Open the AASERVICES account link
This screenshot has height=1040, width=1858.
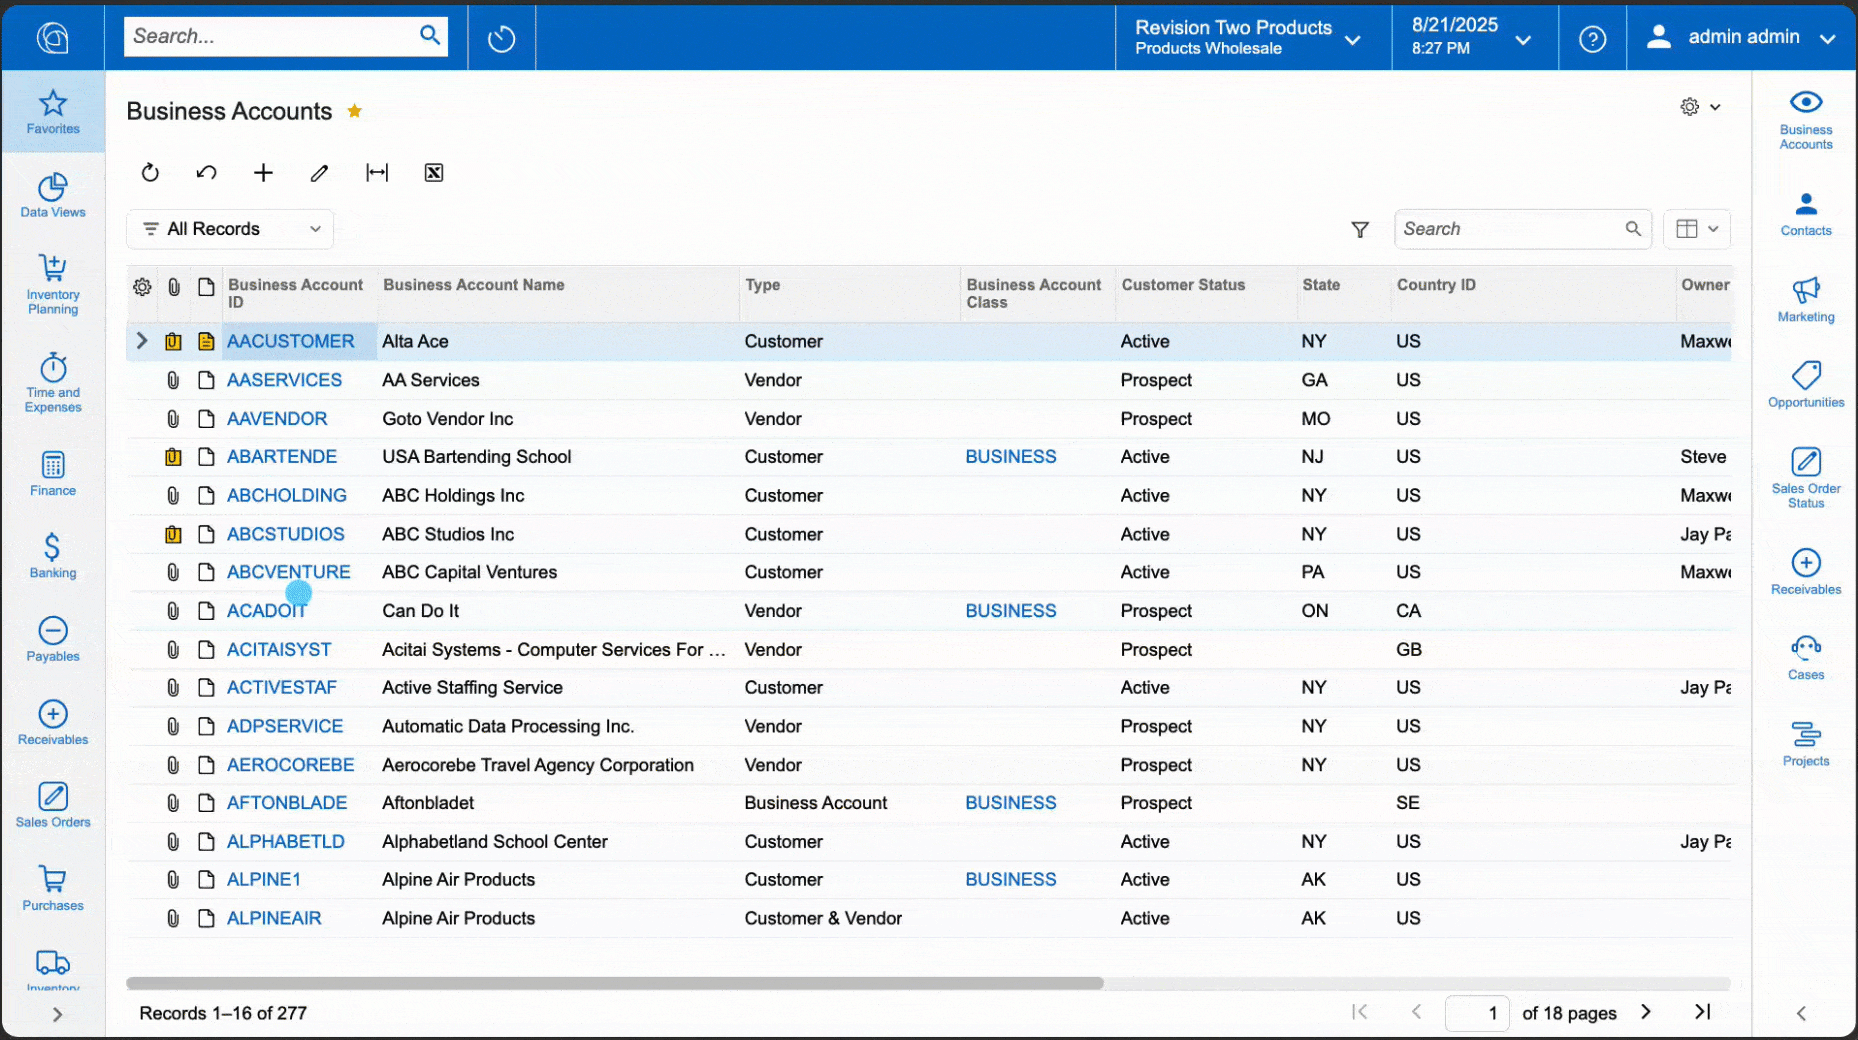[x=284, y=380]
